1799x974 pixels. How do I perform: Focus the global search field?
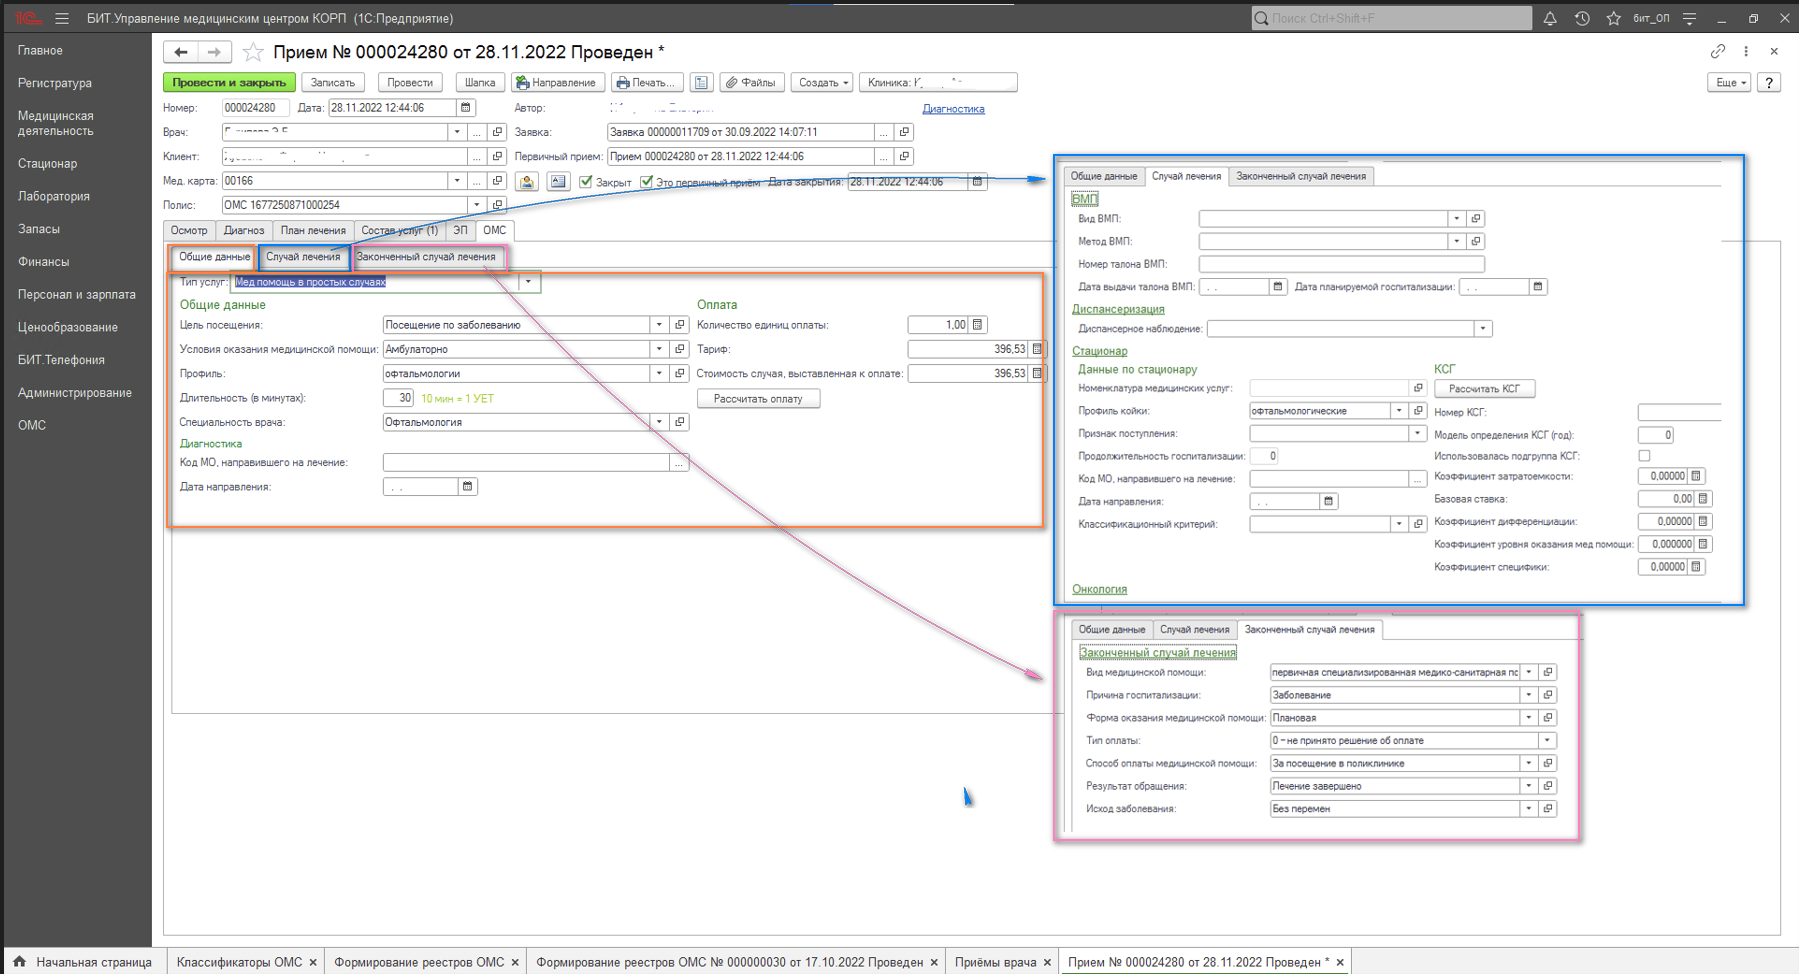1392,18
